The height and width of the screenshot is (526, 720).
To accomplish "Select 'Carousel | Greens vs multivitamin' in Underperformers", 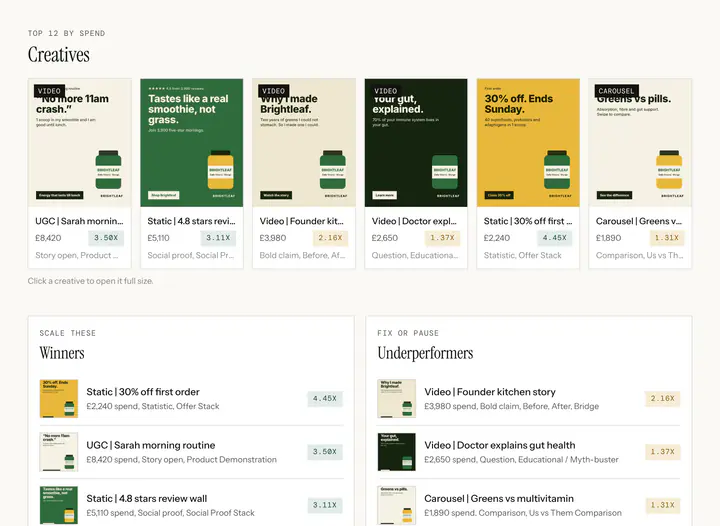I will click(x=499, y=498).
